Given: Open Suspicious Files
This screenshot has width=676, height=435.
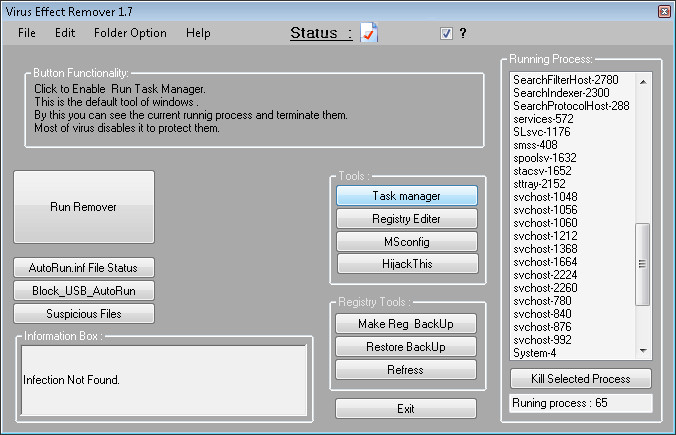Looking at the screenshot, I should 84,313.
